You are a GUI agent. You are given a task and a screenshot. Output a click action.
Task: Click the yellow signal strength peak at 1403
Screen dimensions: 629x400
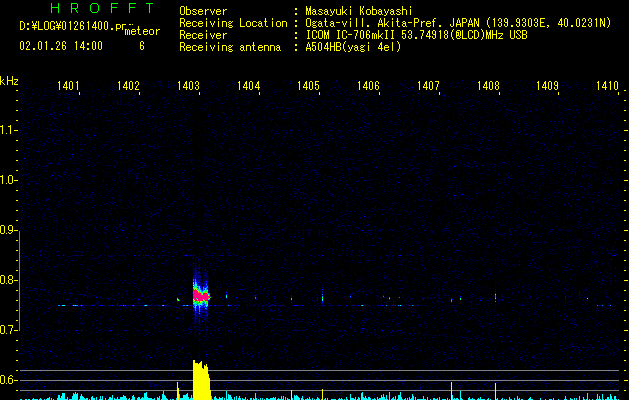point(201,380)
